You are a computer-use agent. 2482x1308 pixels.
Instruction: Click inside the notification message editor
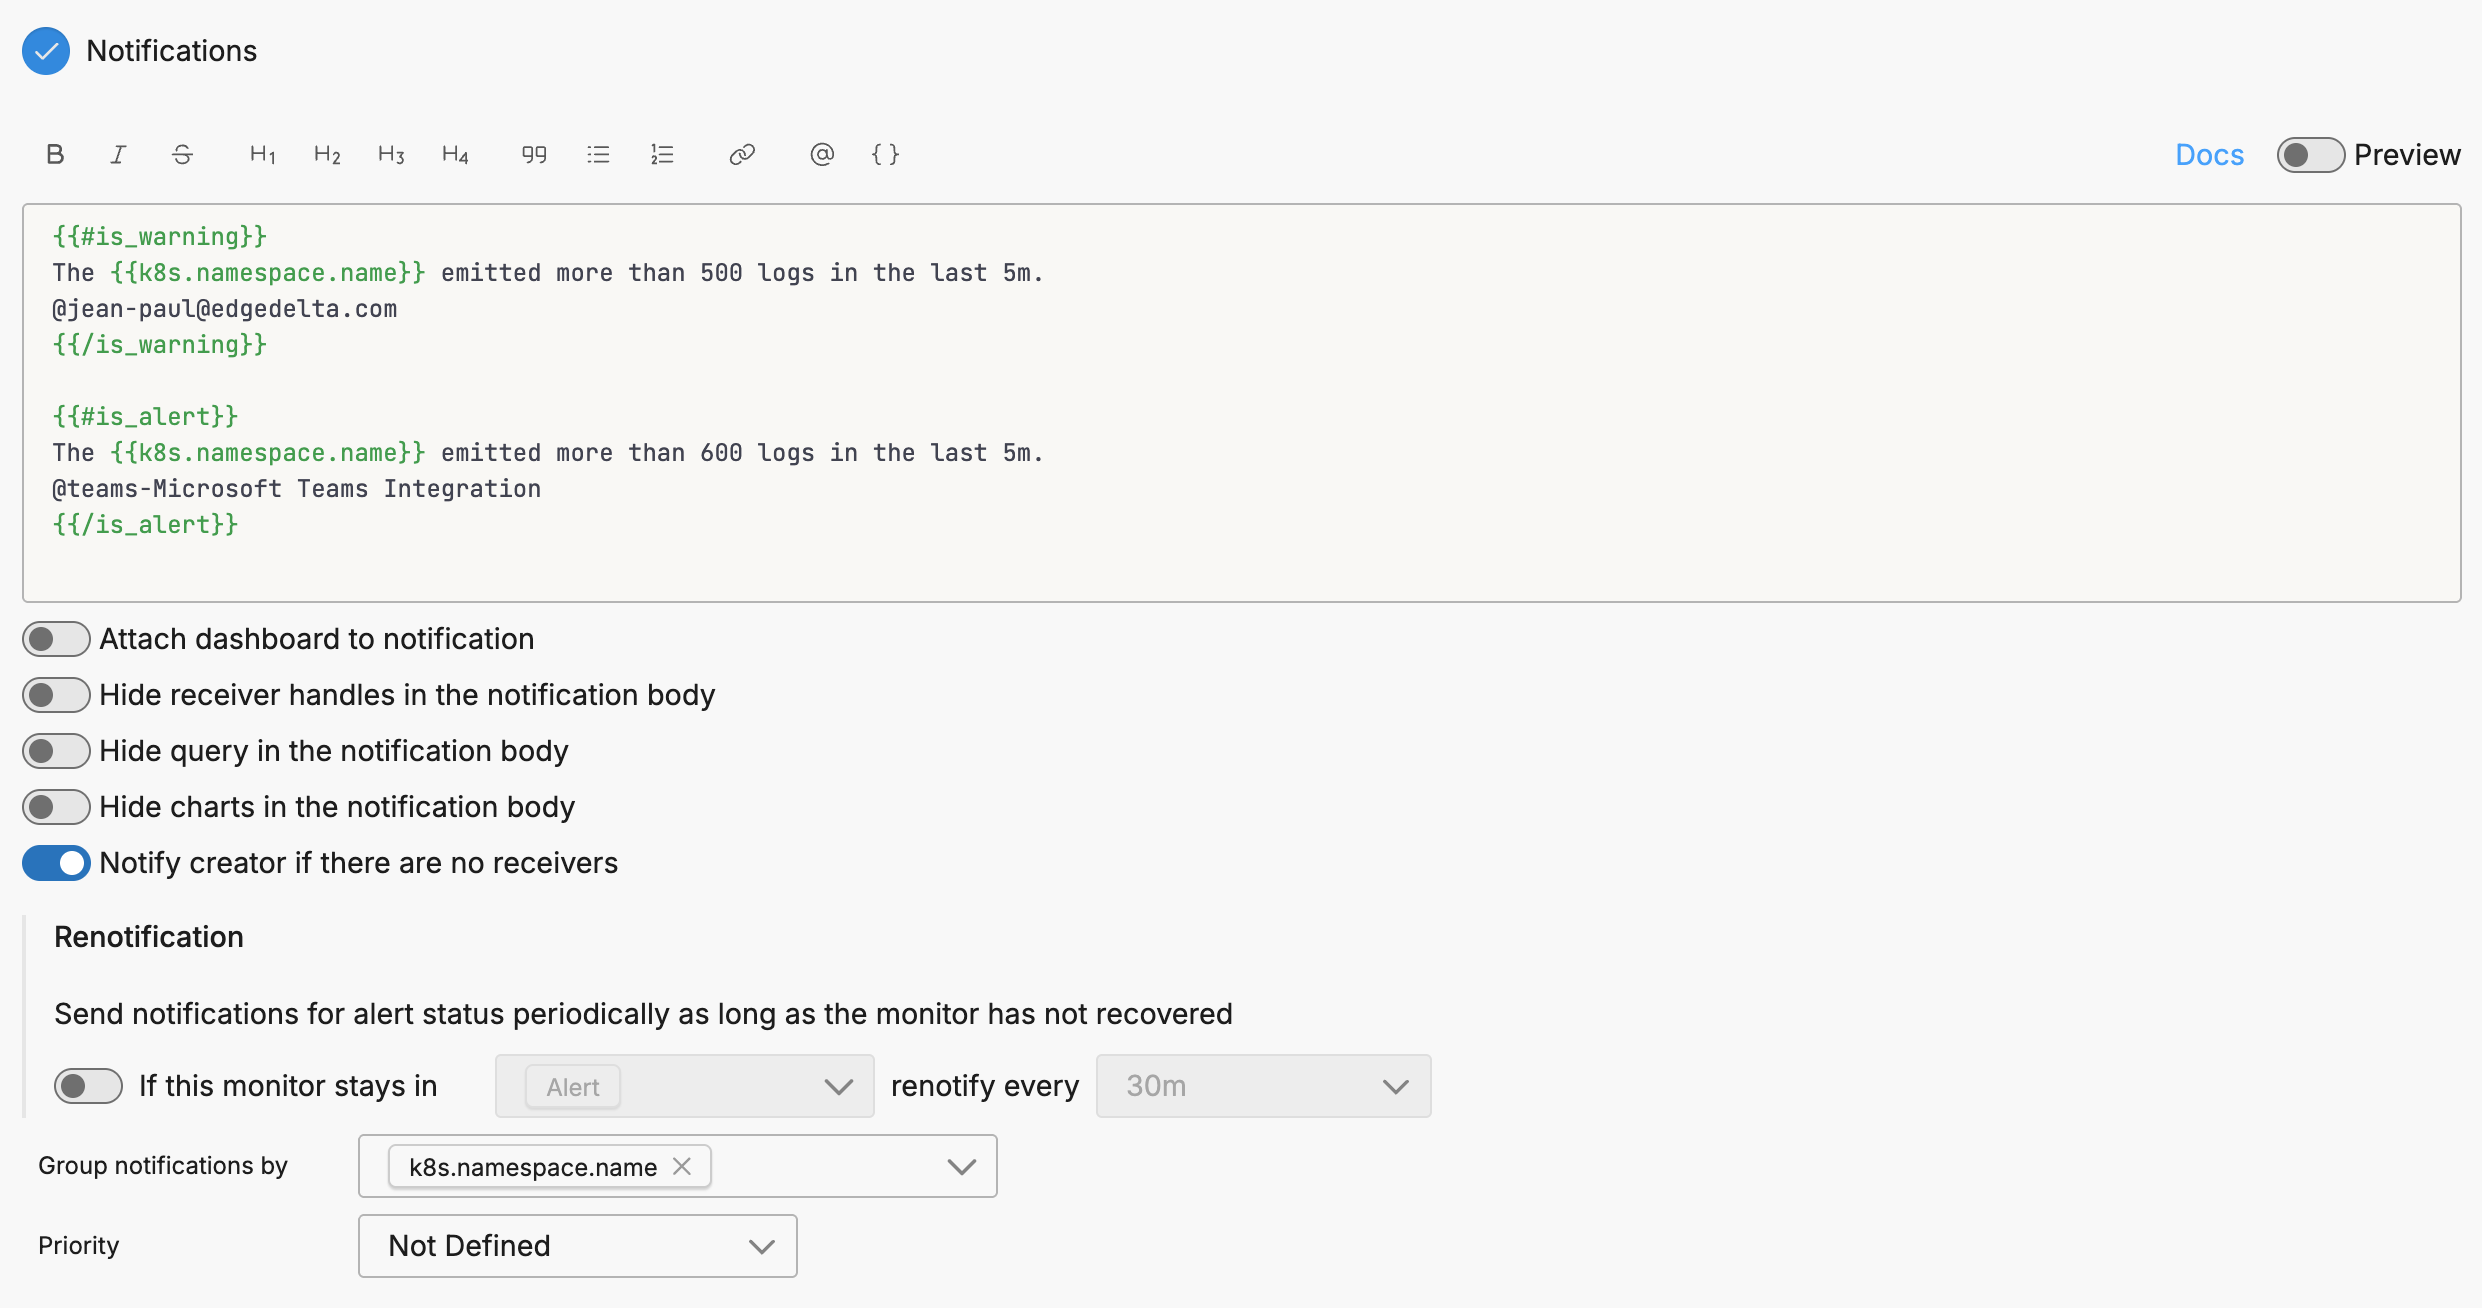point(1200,400)
